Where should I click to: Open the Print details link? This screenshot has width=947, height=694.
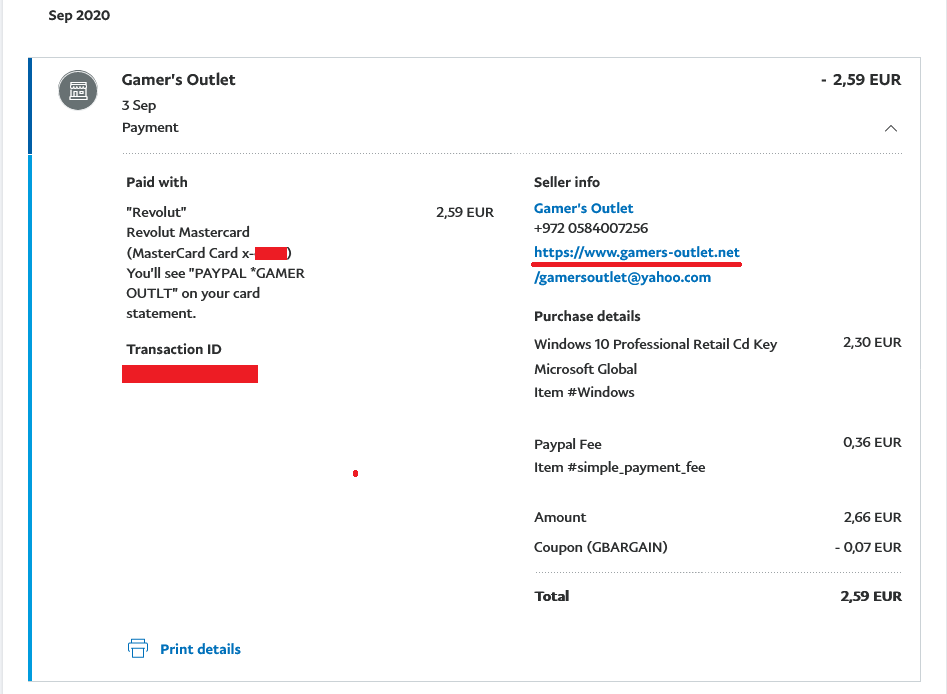[x=200, y=649]
